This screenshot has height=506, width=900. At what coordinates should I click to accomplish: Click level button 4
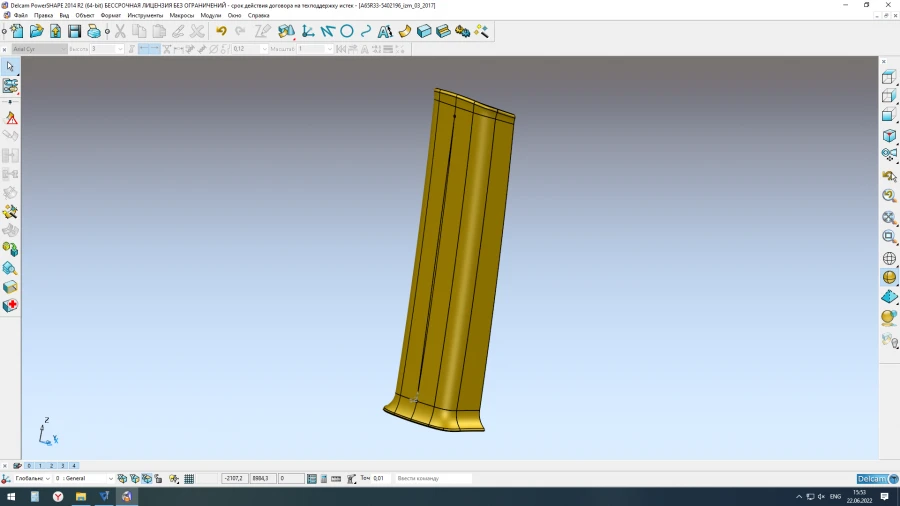pos(74,466)
